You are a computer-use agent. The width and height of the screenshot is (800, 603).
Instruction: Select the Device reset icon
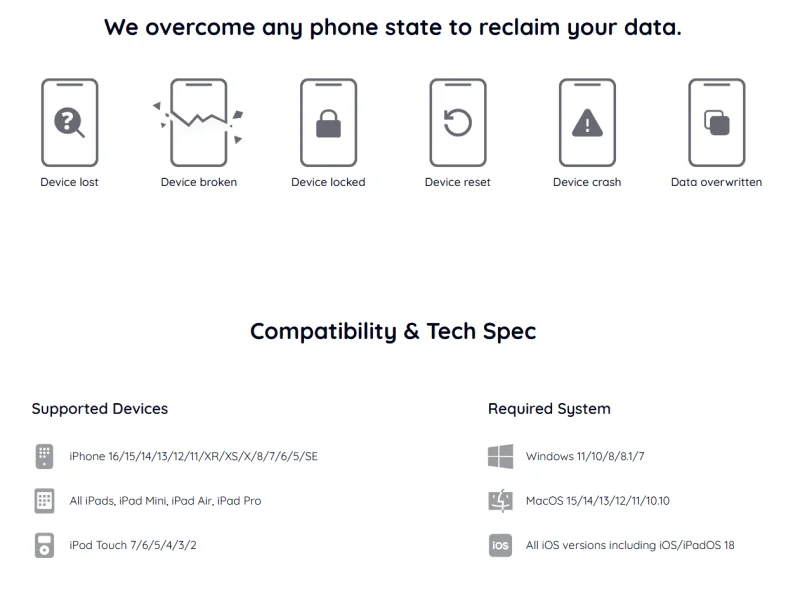(458, 122)
